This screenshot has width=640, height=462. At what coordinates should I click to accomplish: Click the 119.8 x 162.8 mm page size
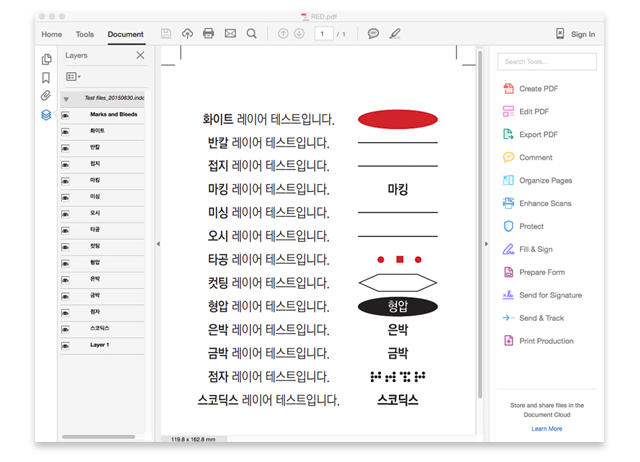tap(193, 439)
